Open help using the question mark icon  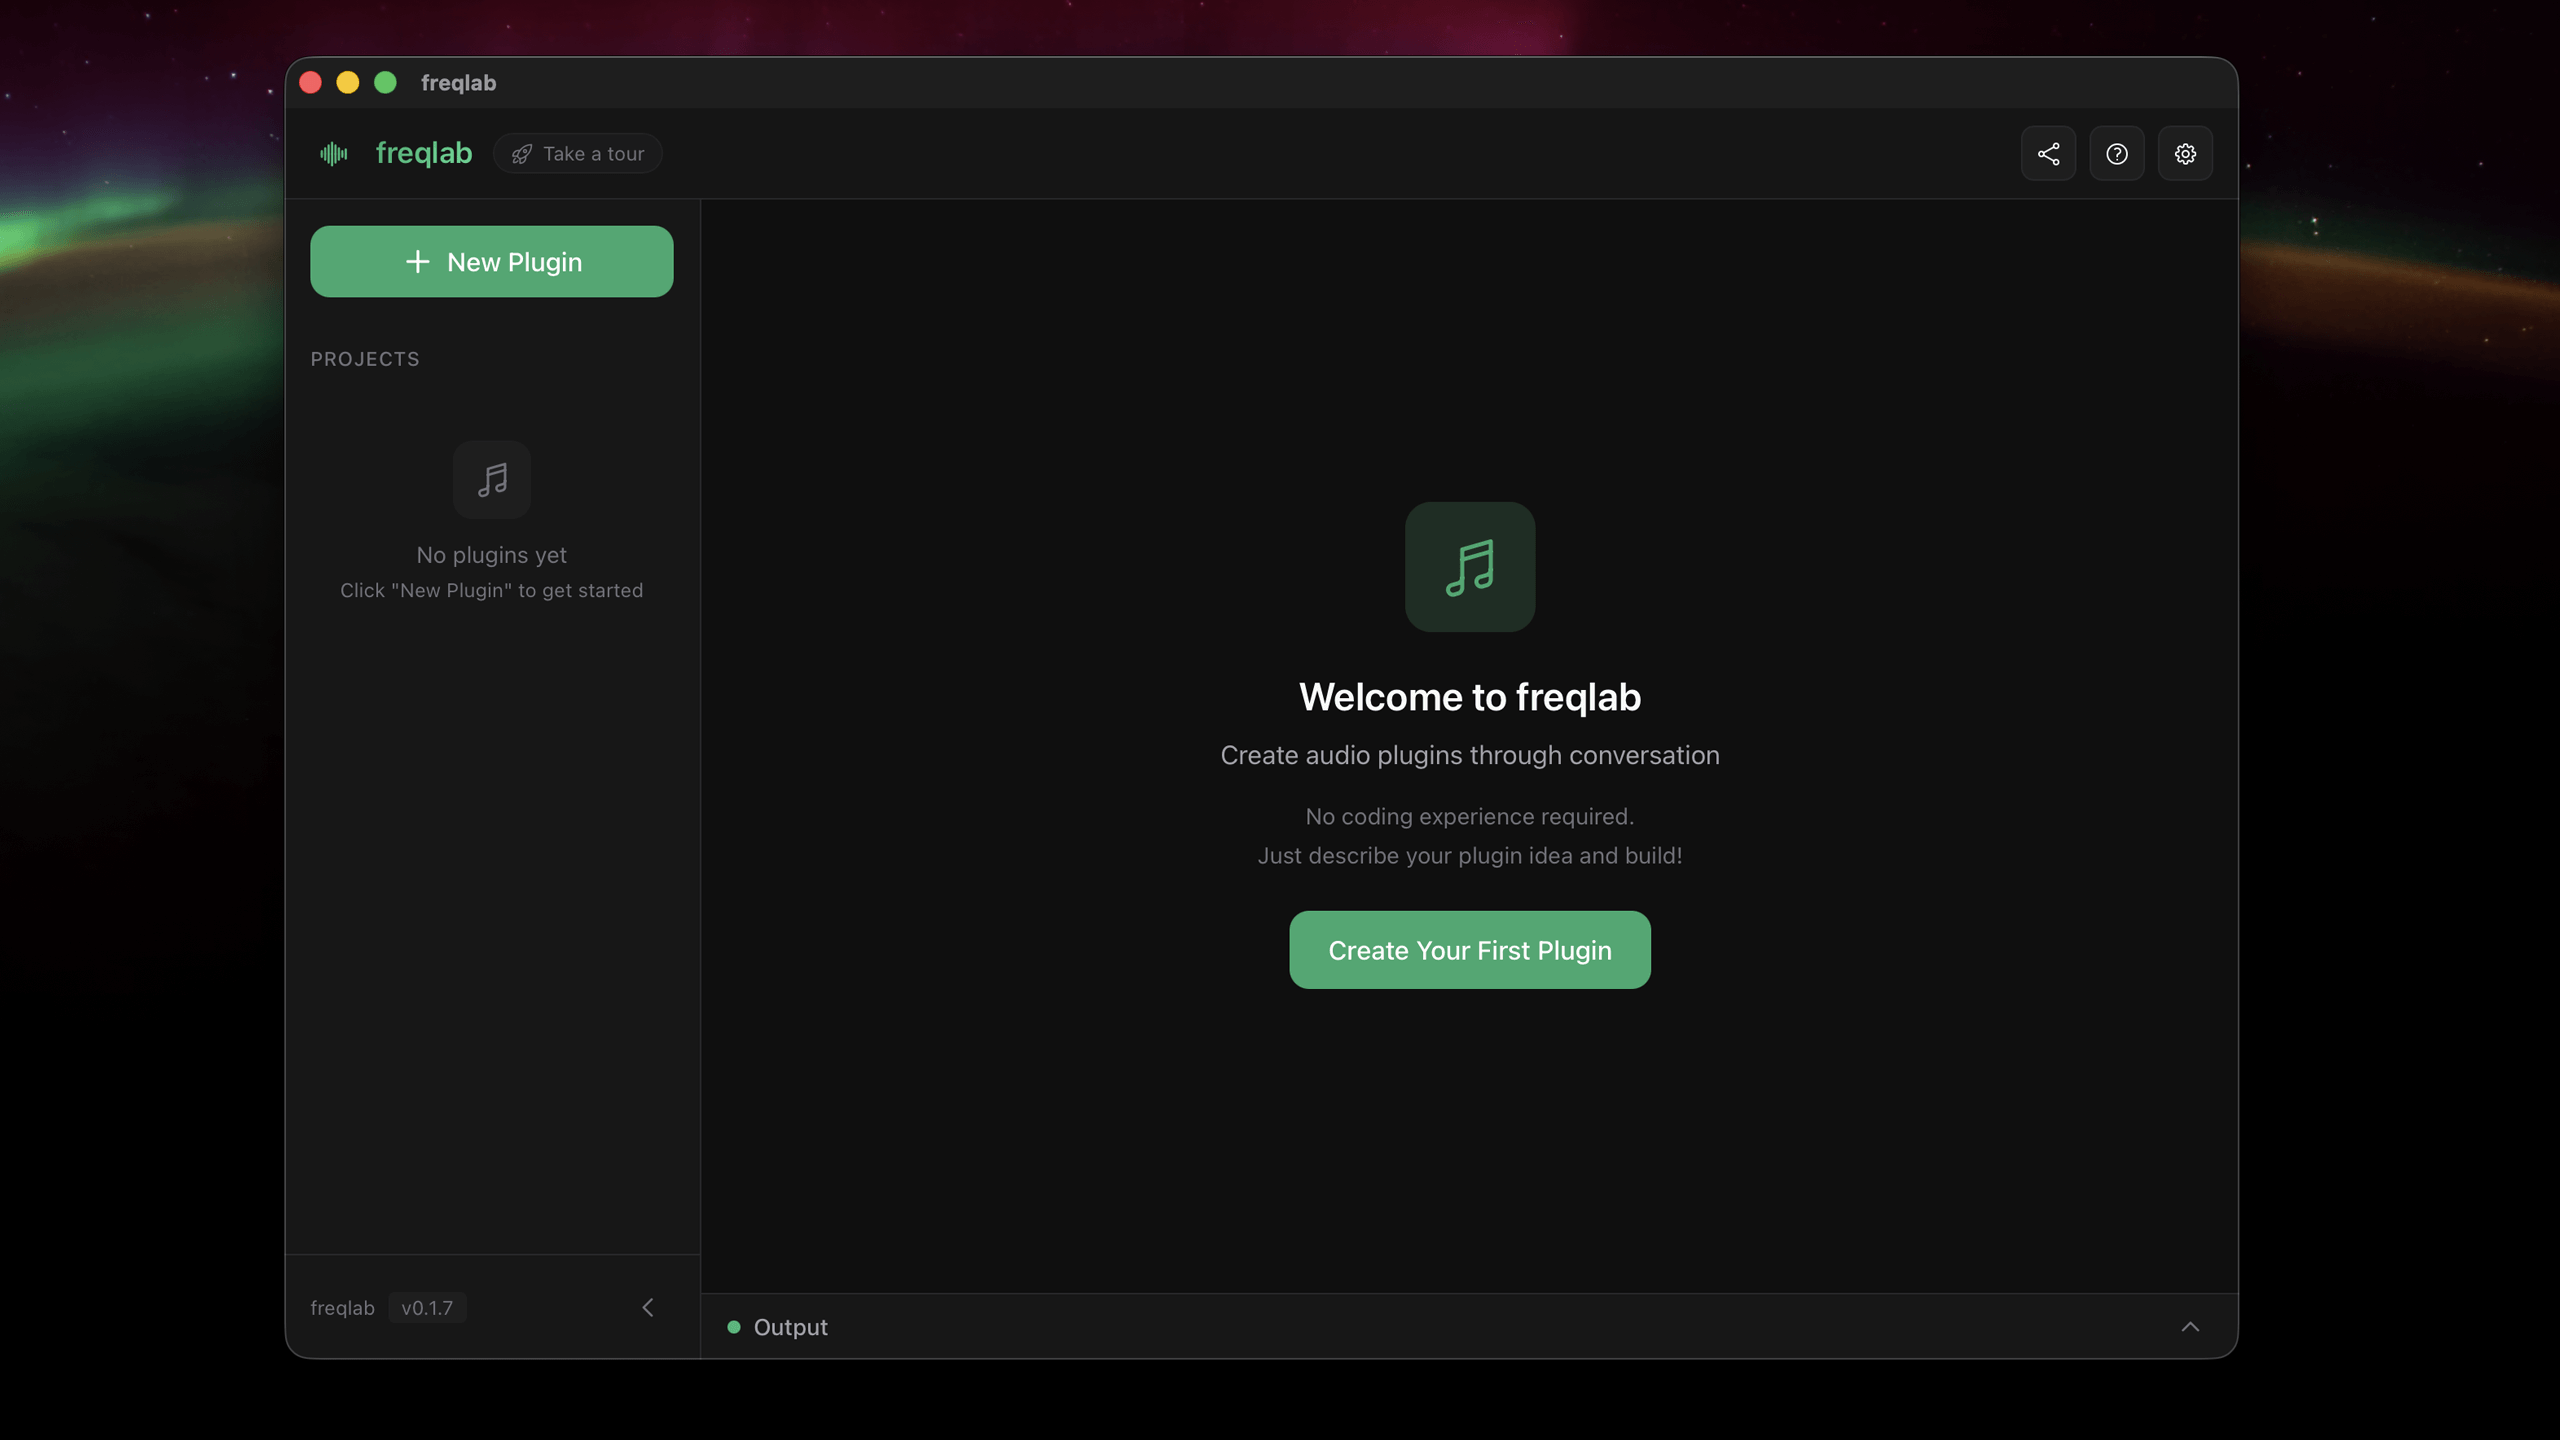[2117, 153]
